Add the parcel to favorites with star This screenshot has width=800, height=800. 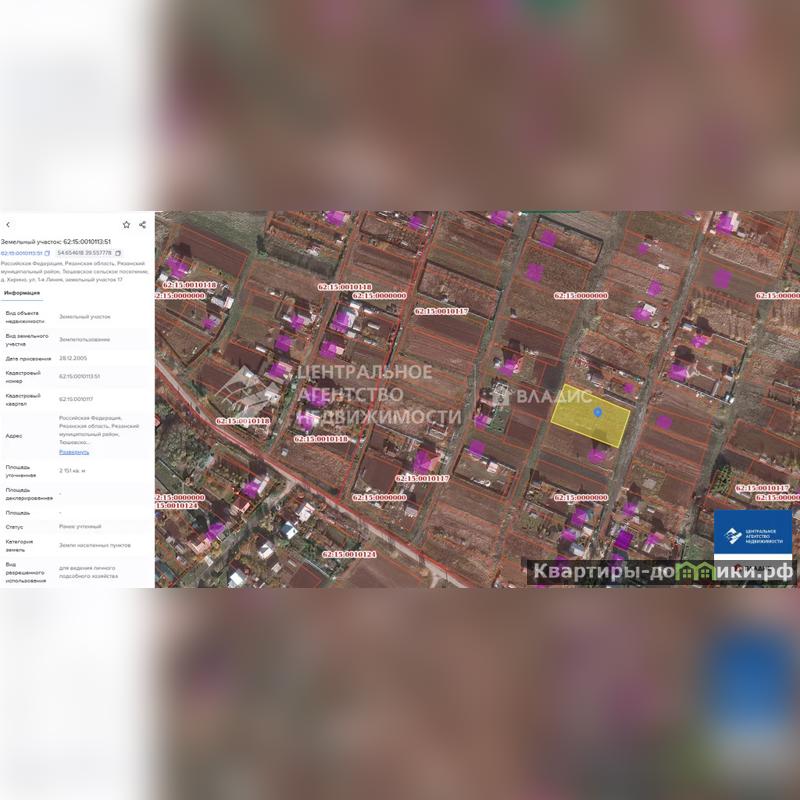[x=126, y=225]
